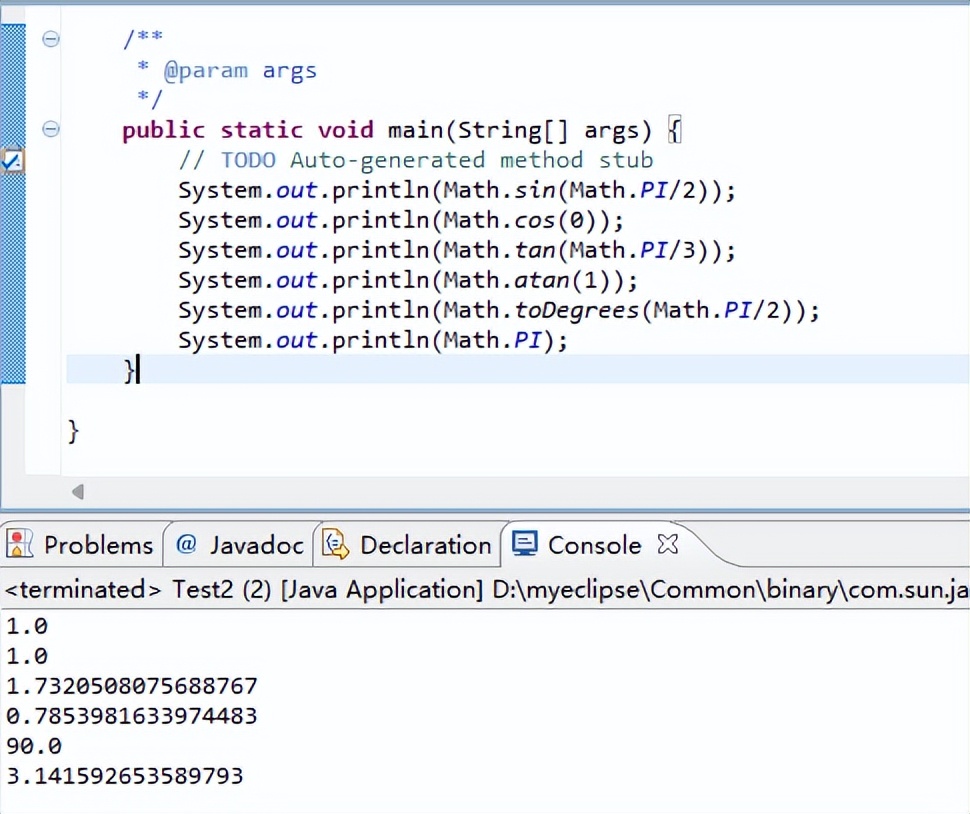Click the TODO Auto-generated method stub comment

(x=416, y=161)
